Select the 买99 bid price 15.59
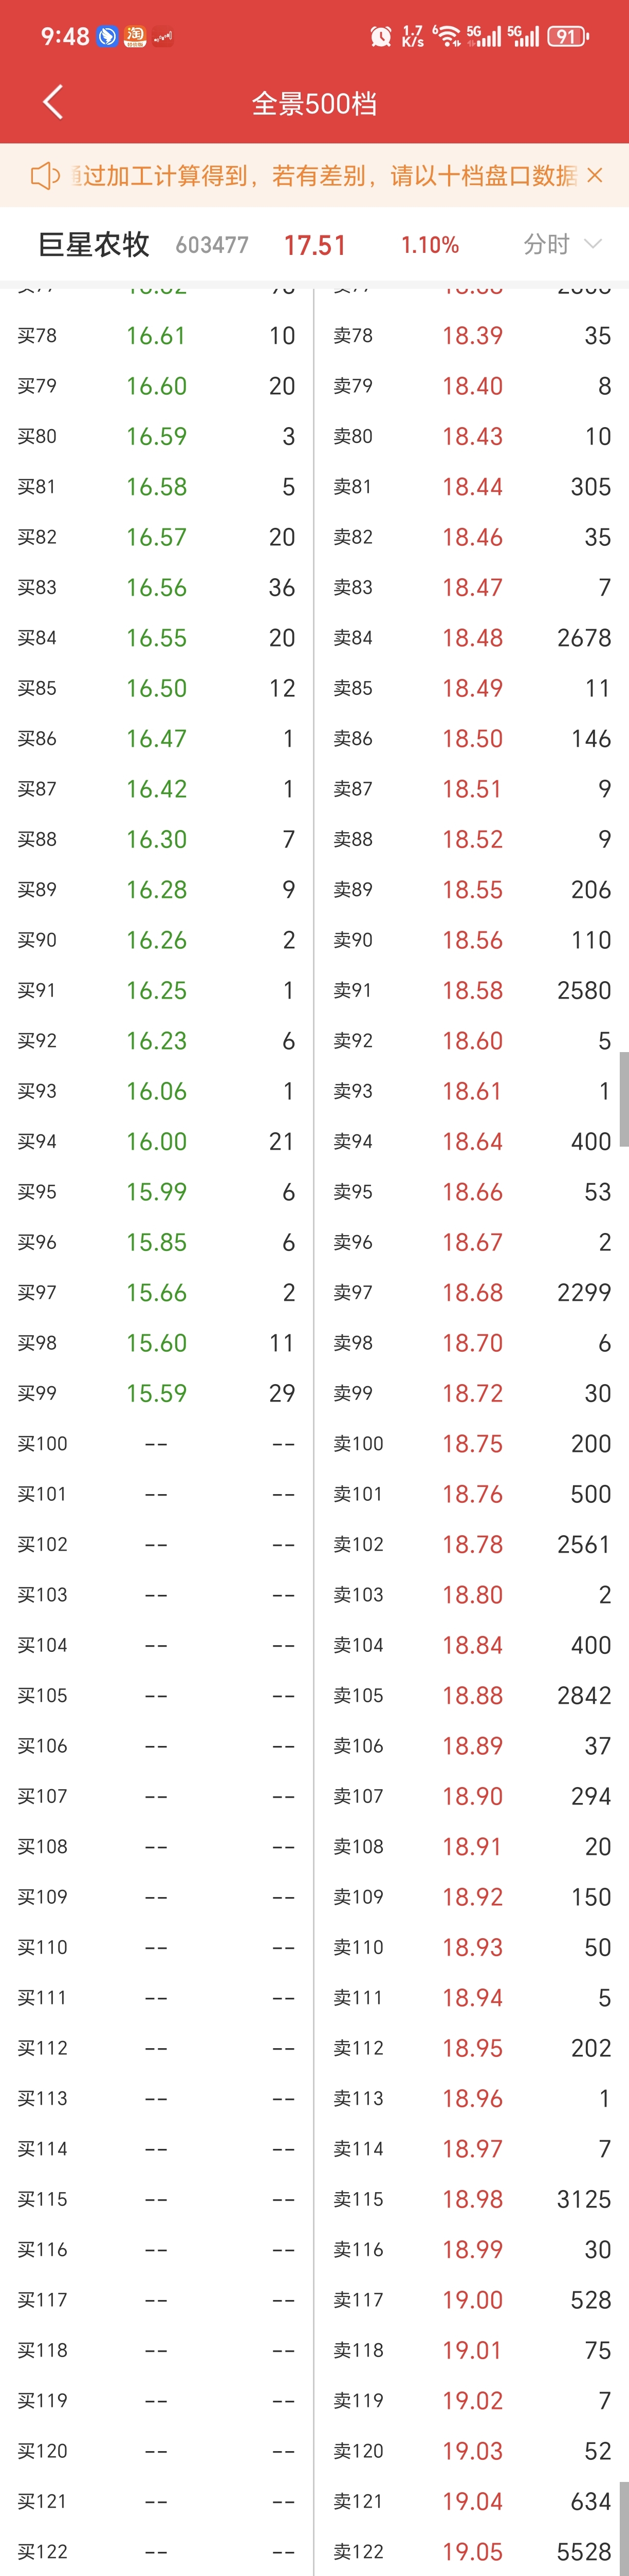The width and height of the screenshot is (629, 2576). coord(156,1393)
